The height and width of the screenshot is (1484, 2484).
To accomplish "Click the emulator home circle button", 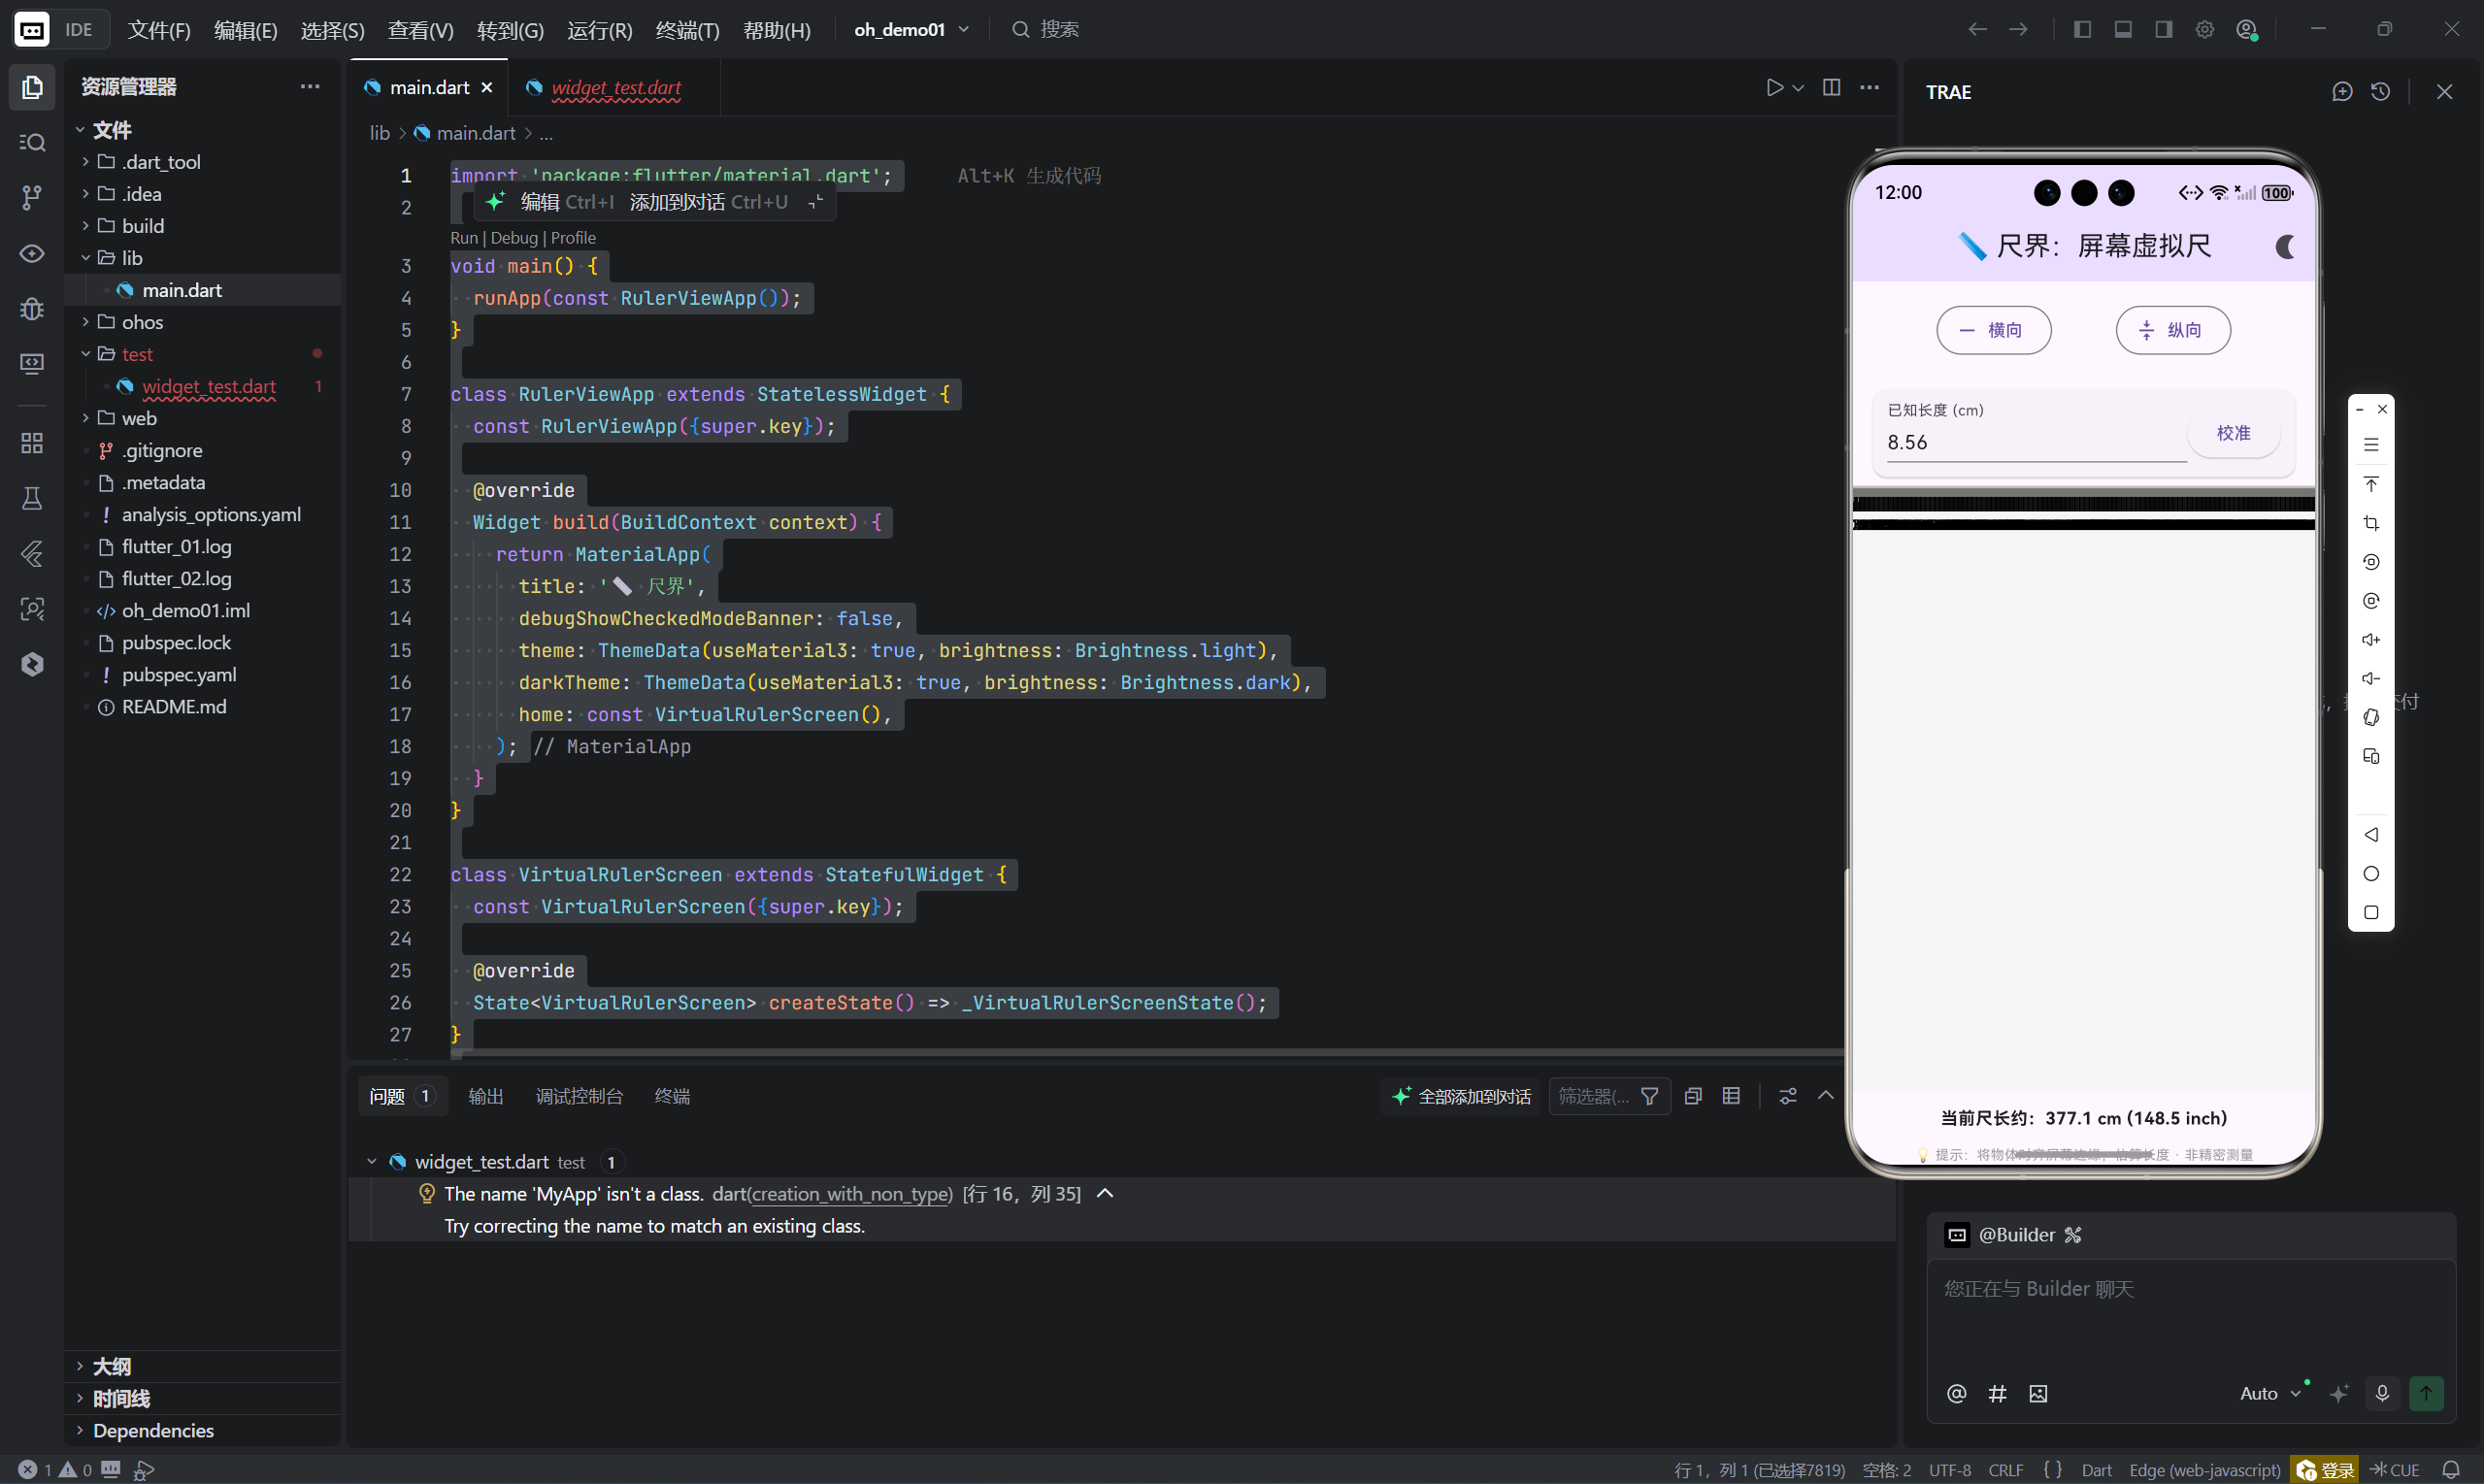I will tap(2371, 874).
